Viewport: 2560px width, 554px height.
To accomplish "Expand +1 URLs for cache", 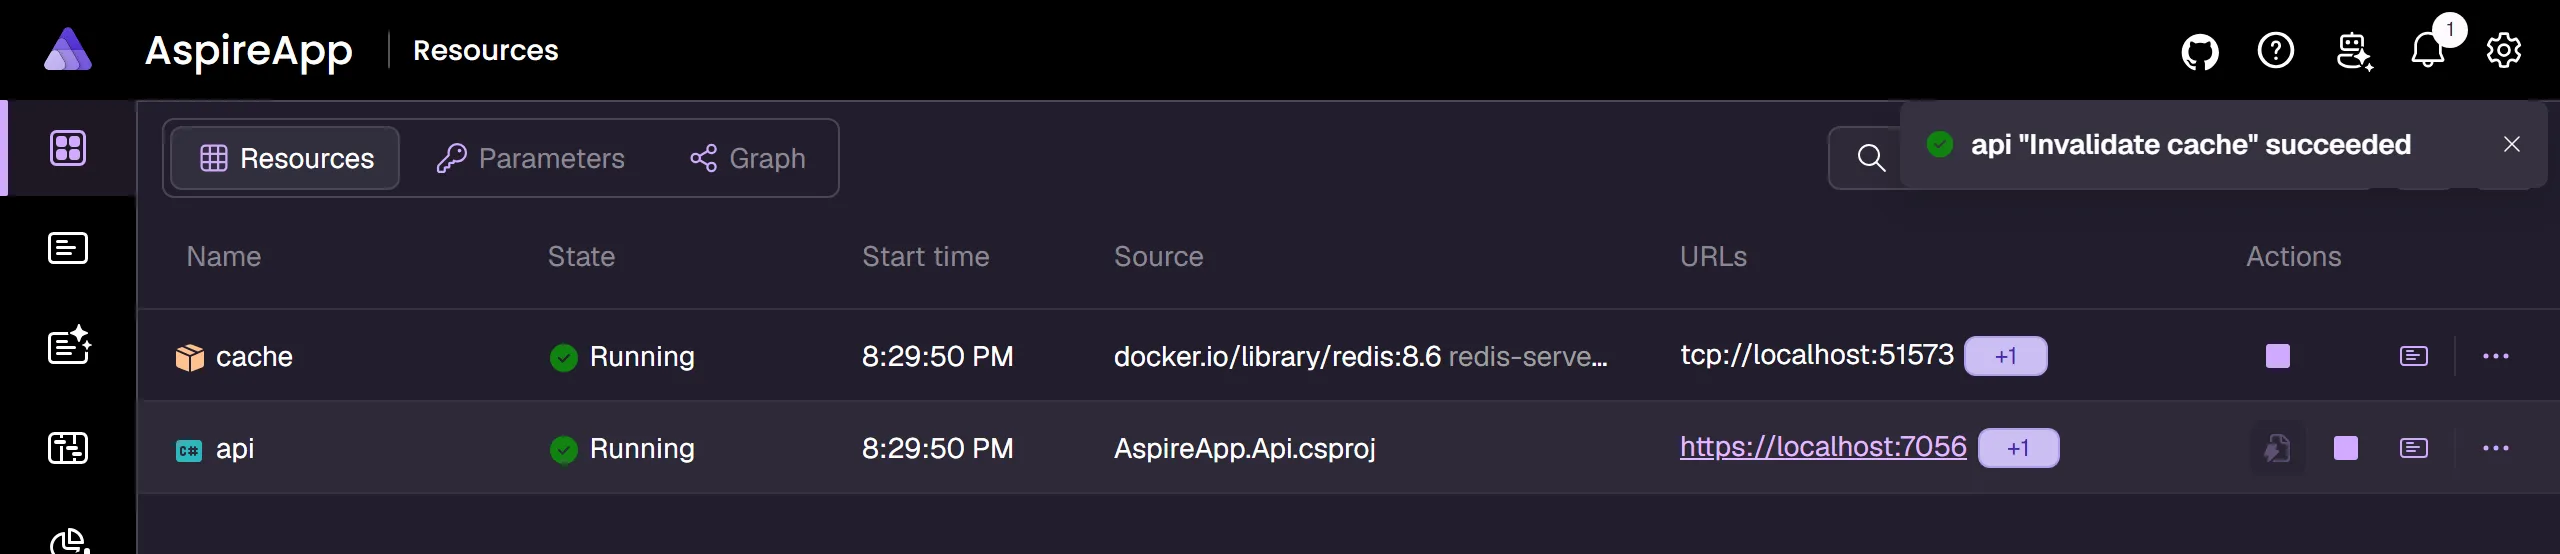I will point(2006,356).
